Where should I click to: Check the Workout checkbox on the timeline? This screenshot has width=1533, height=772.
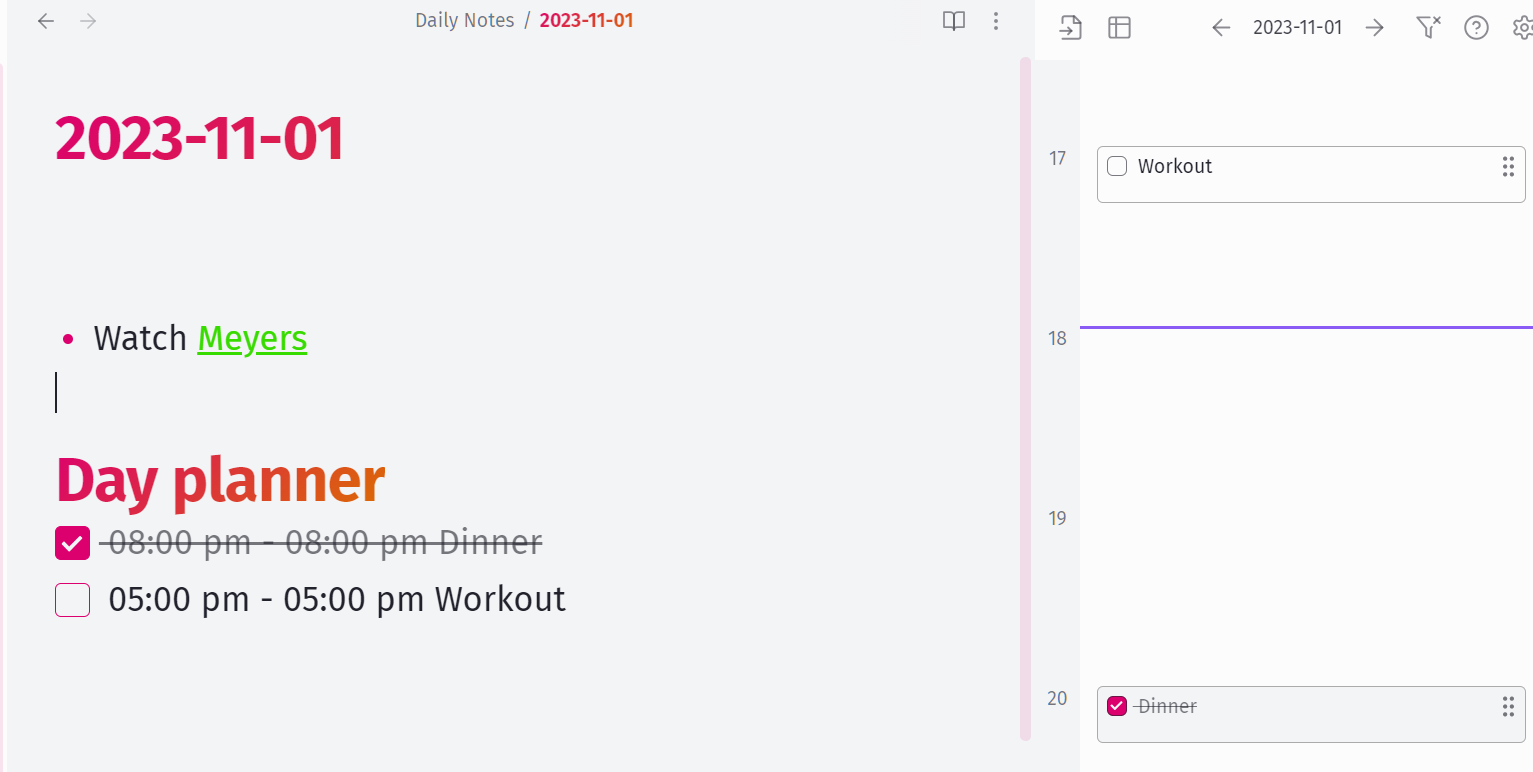click(x=1117, y=166)
